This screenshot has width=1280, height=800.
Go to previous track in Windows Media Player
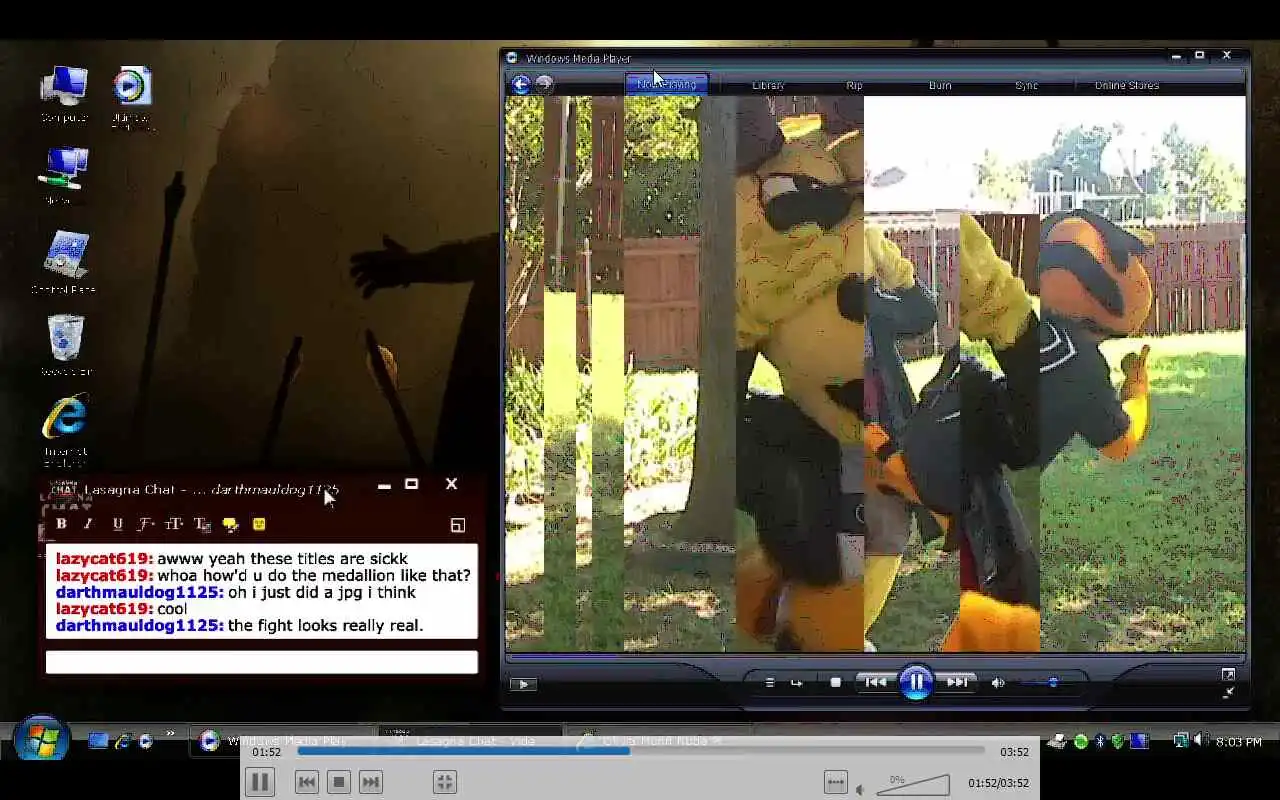click(875, 682)
